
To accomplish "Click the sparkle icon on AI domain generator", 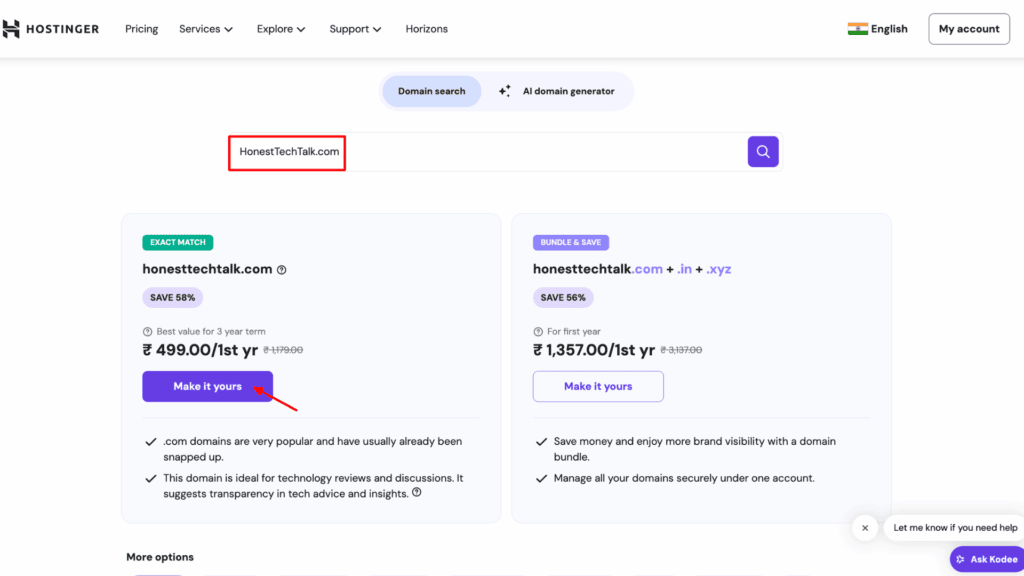I will (505, 90).
